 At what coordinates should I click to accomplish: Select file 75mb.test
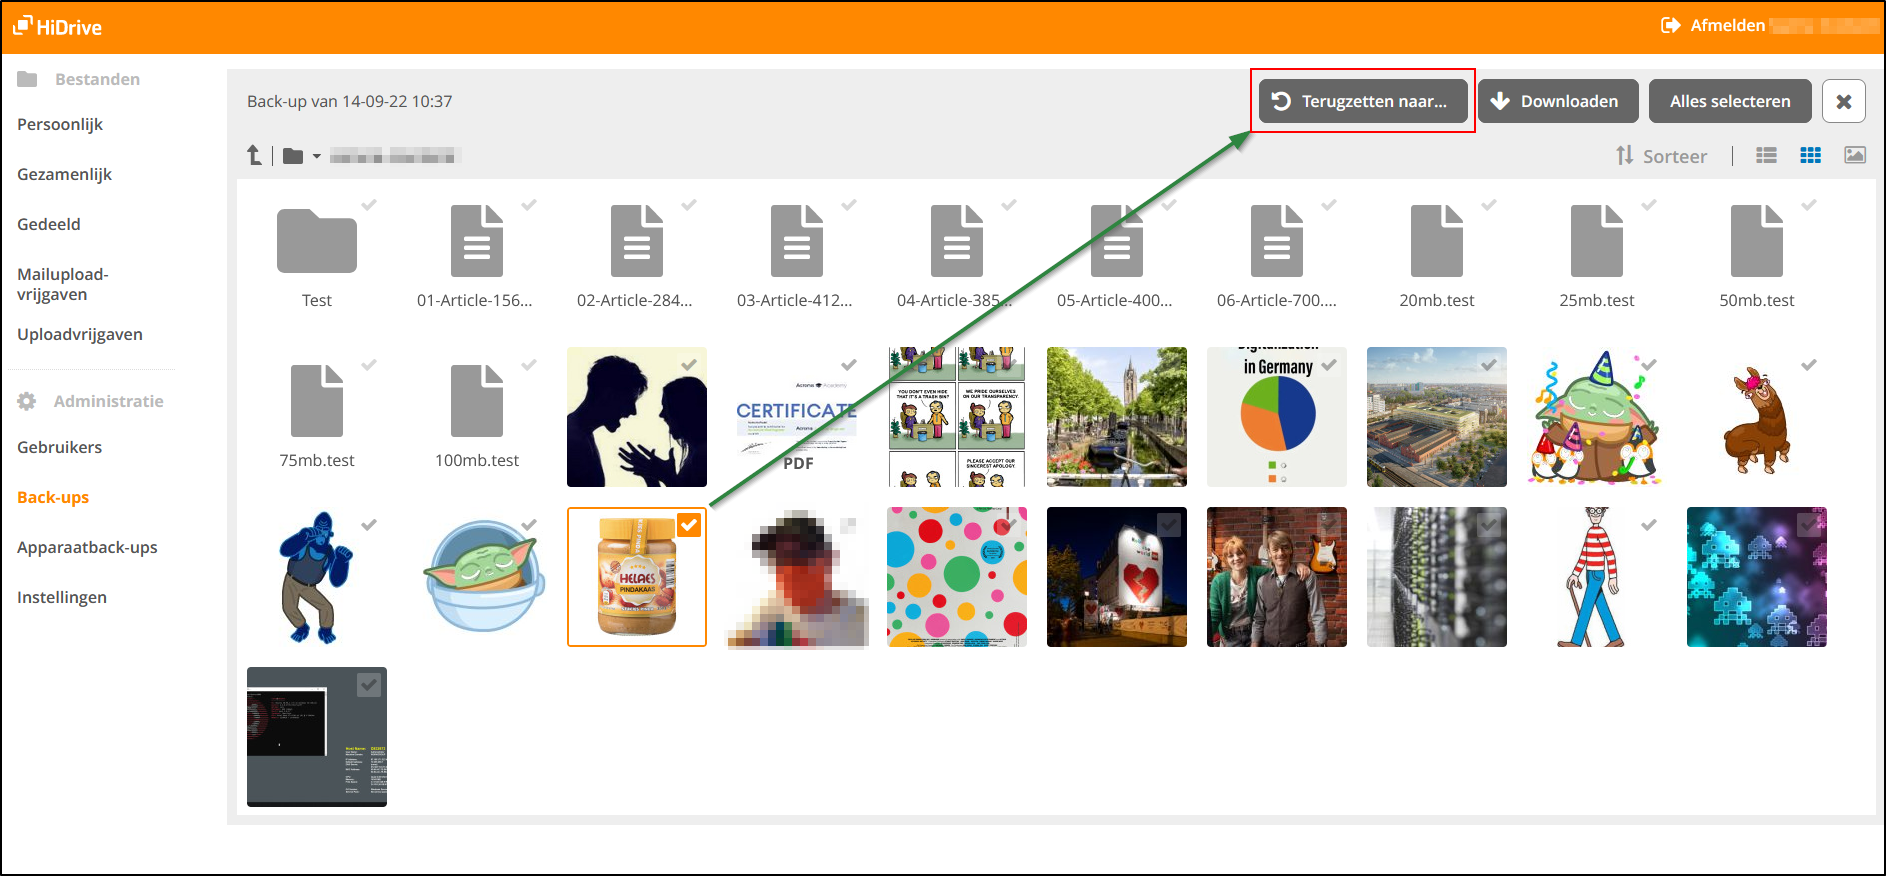[317, 401]
